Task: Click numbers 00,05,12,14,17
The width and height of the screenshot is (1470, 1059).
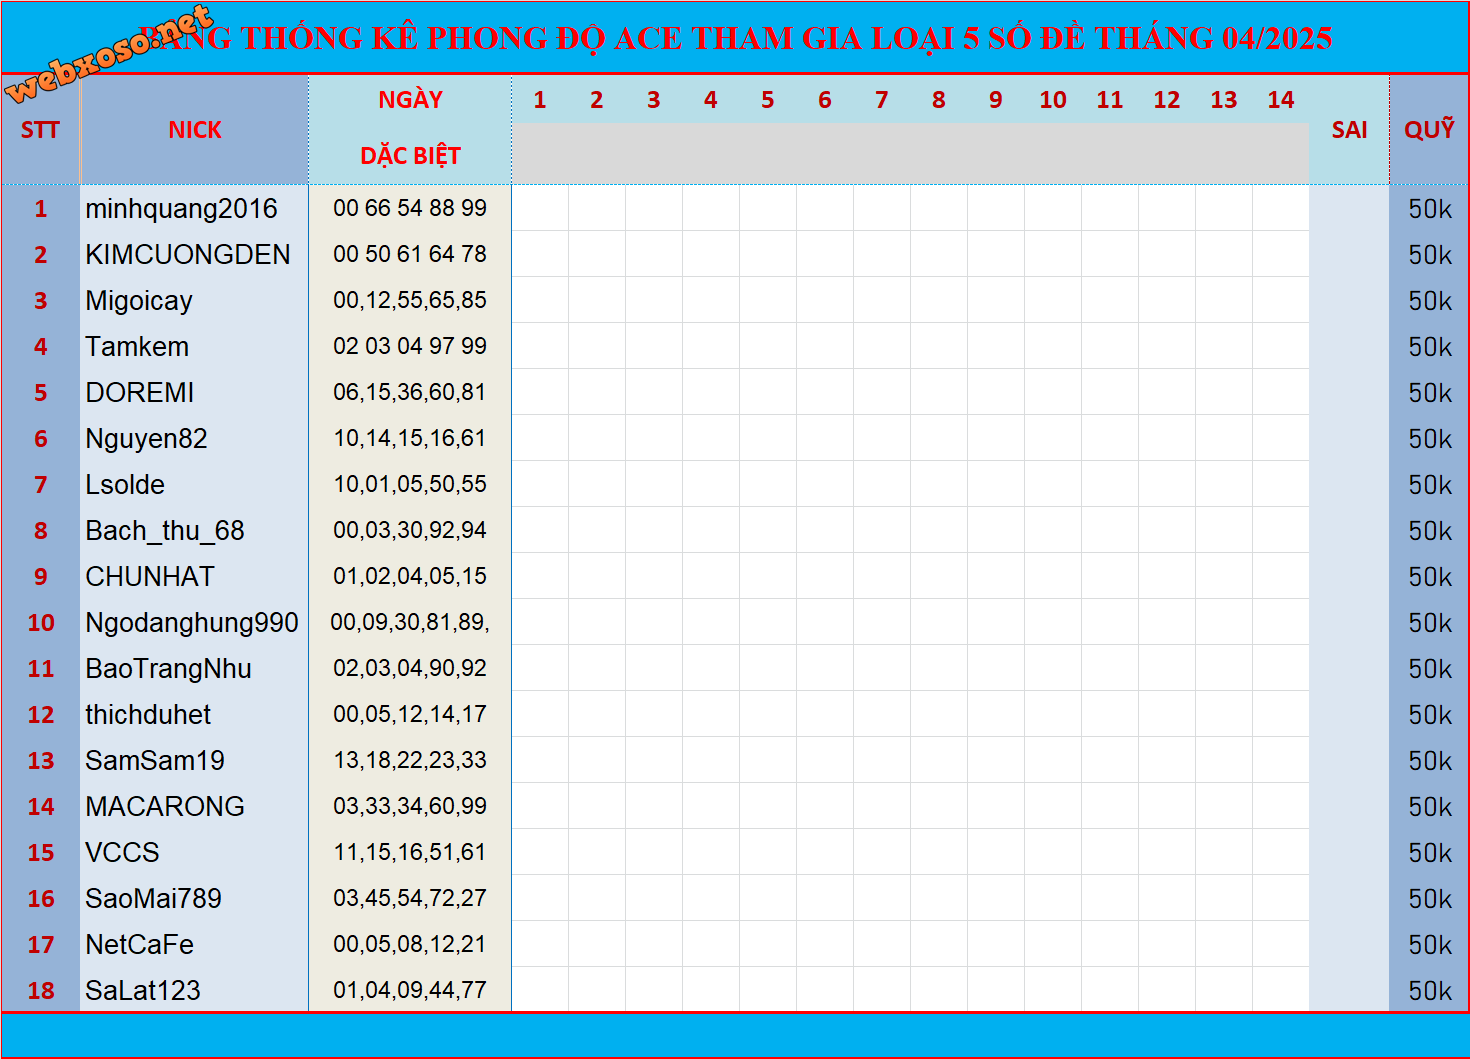Action: pyautogui.click(x=410, y=714)
